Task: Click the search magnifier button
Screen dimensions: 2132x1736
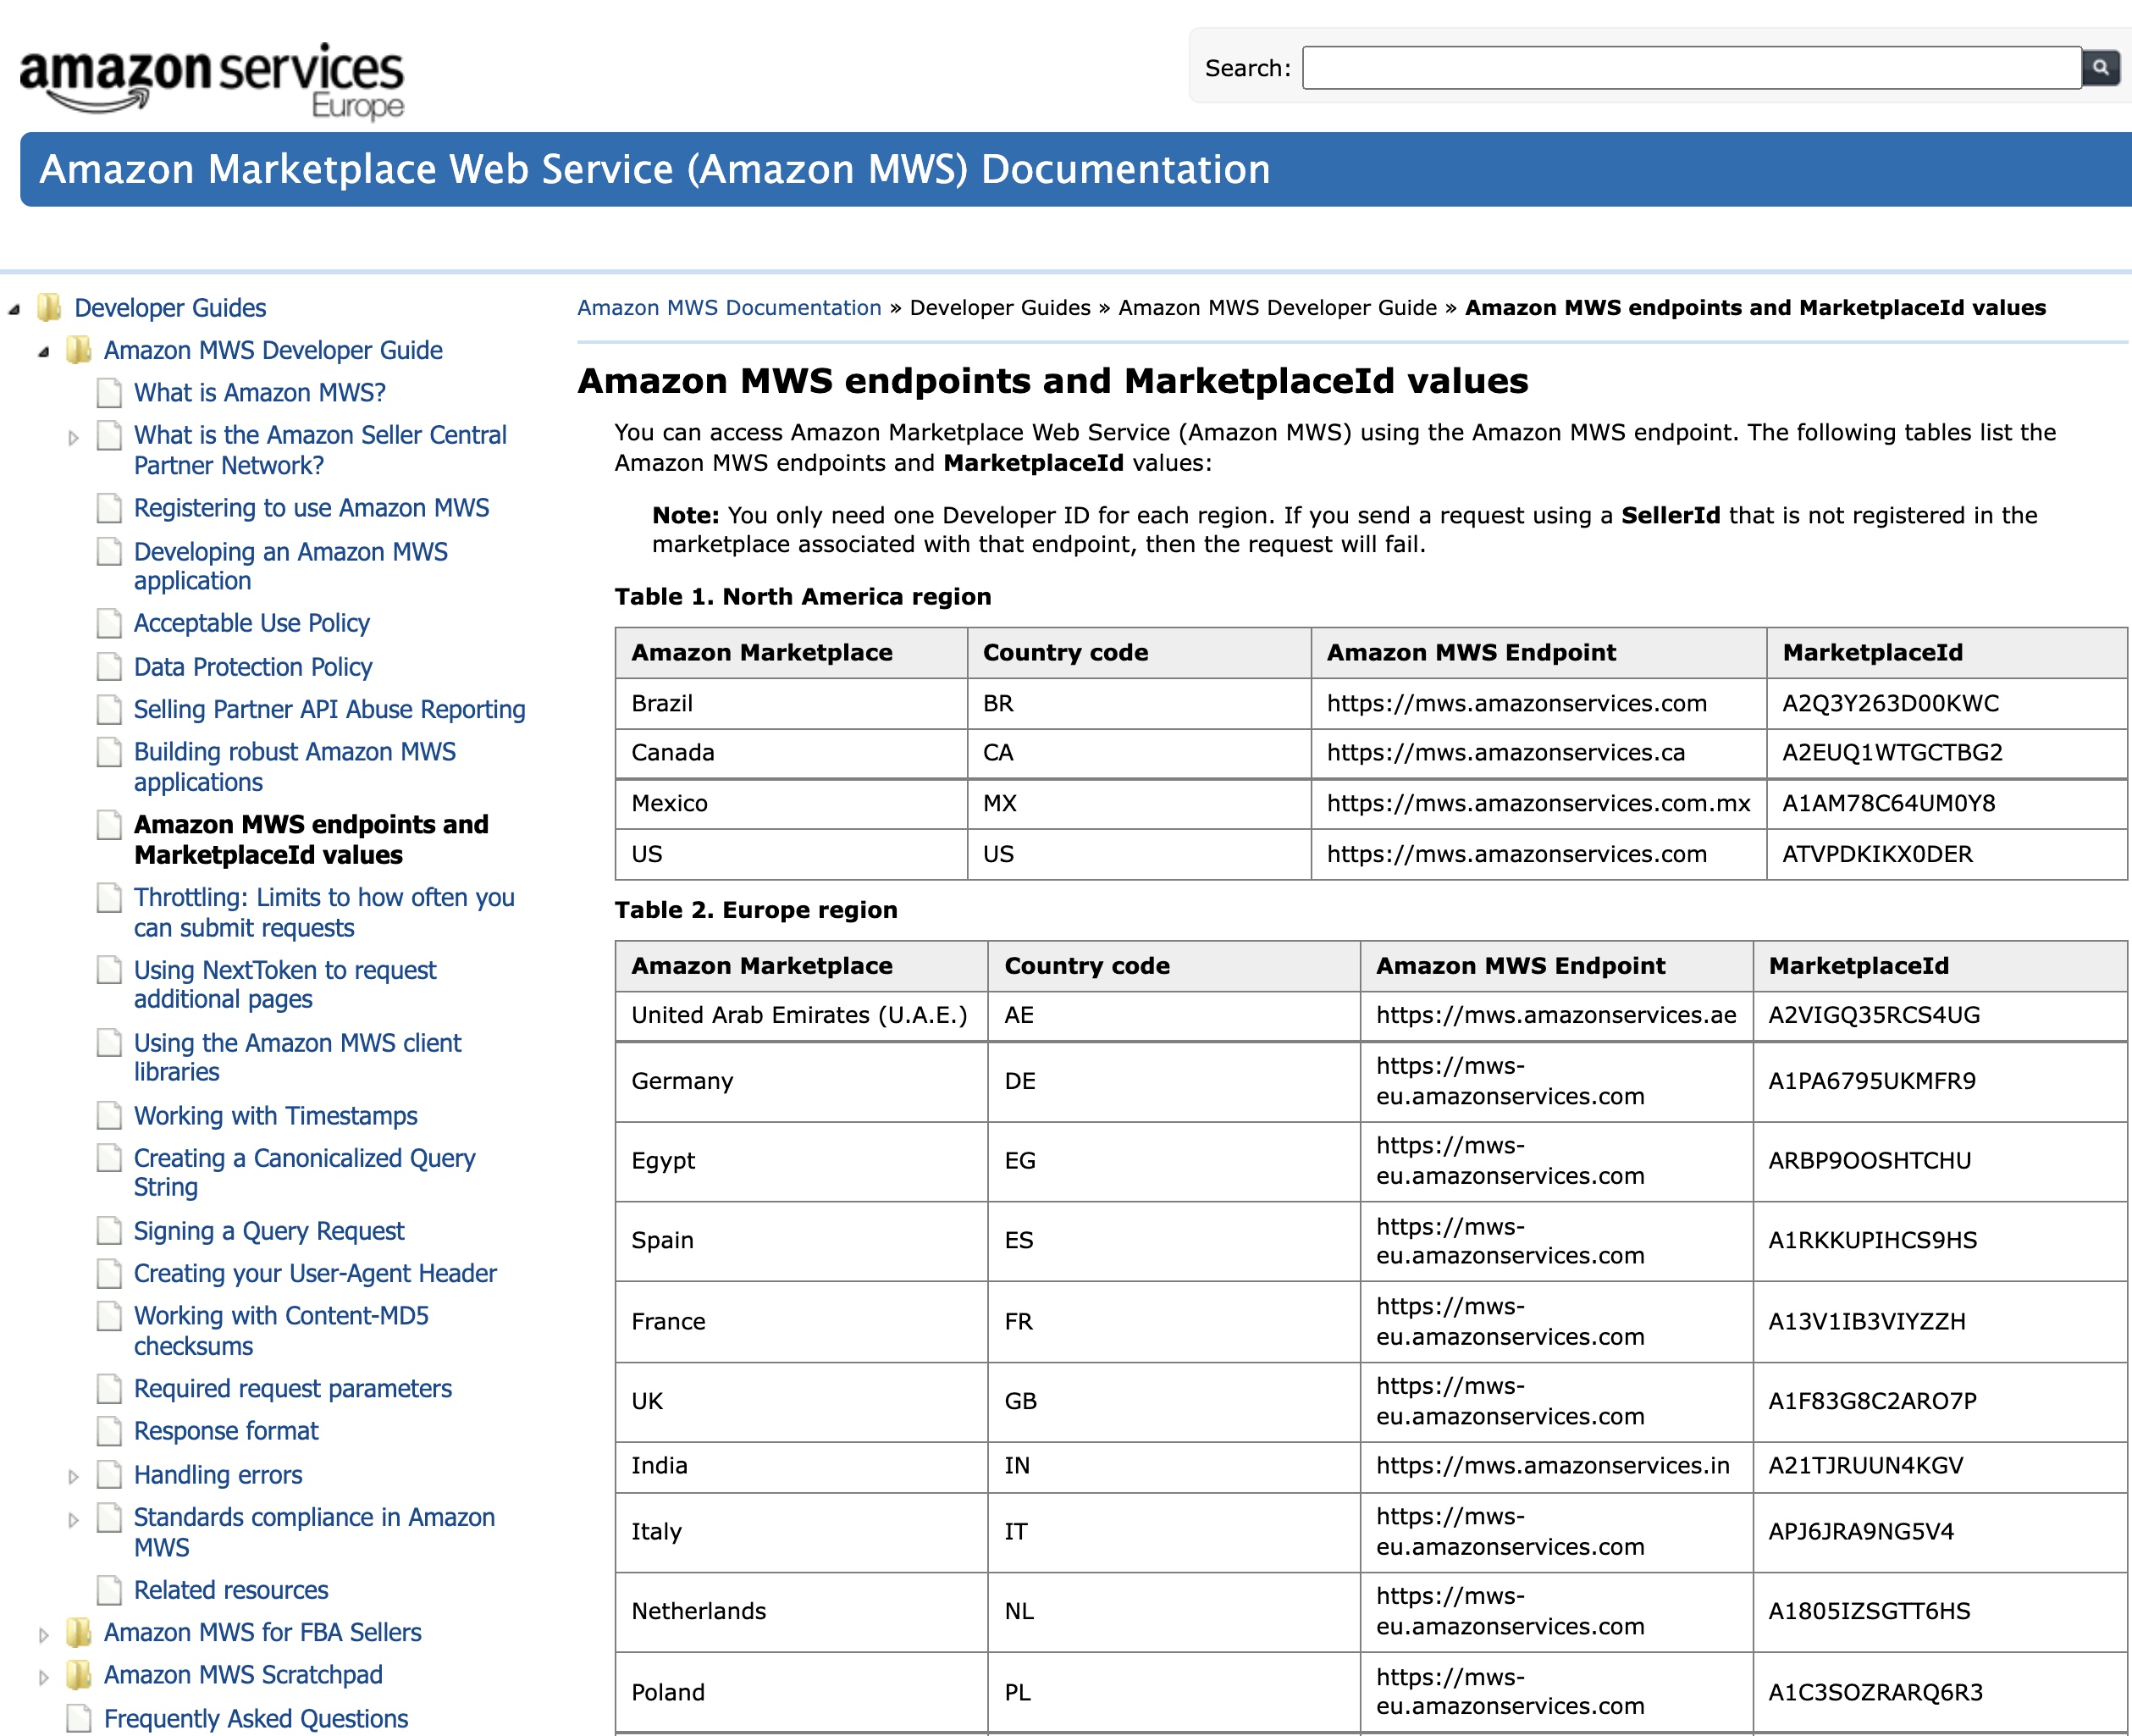Action: [x=2100, y=68]
